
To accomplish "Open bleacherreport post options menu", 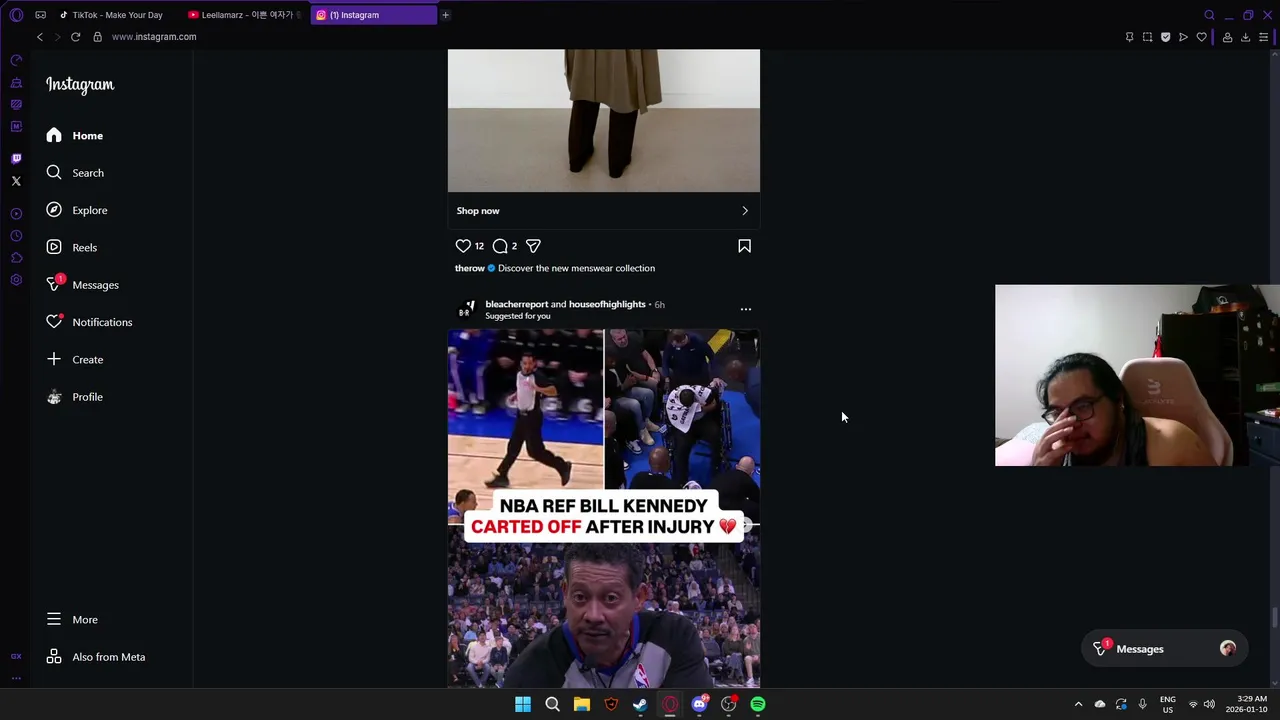I will (x=745, y=309).
